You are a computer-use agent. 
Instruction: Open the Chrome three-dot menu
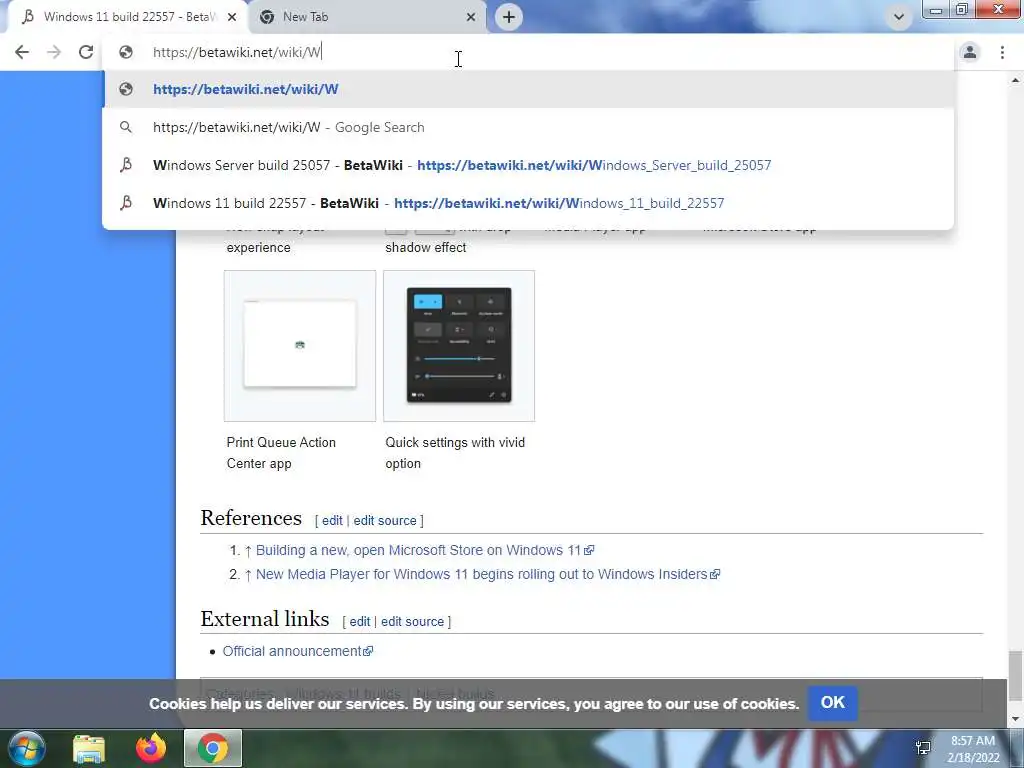click(x=1002, y=52)
